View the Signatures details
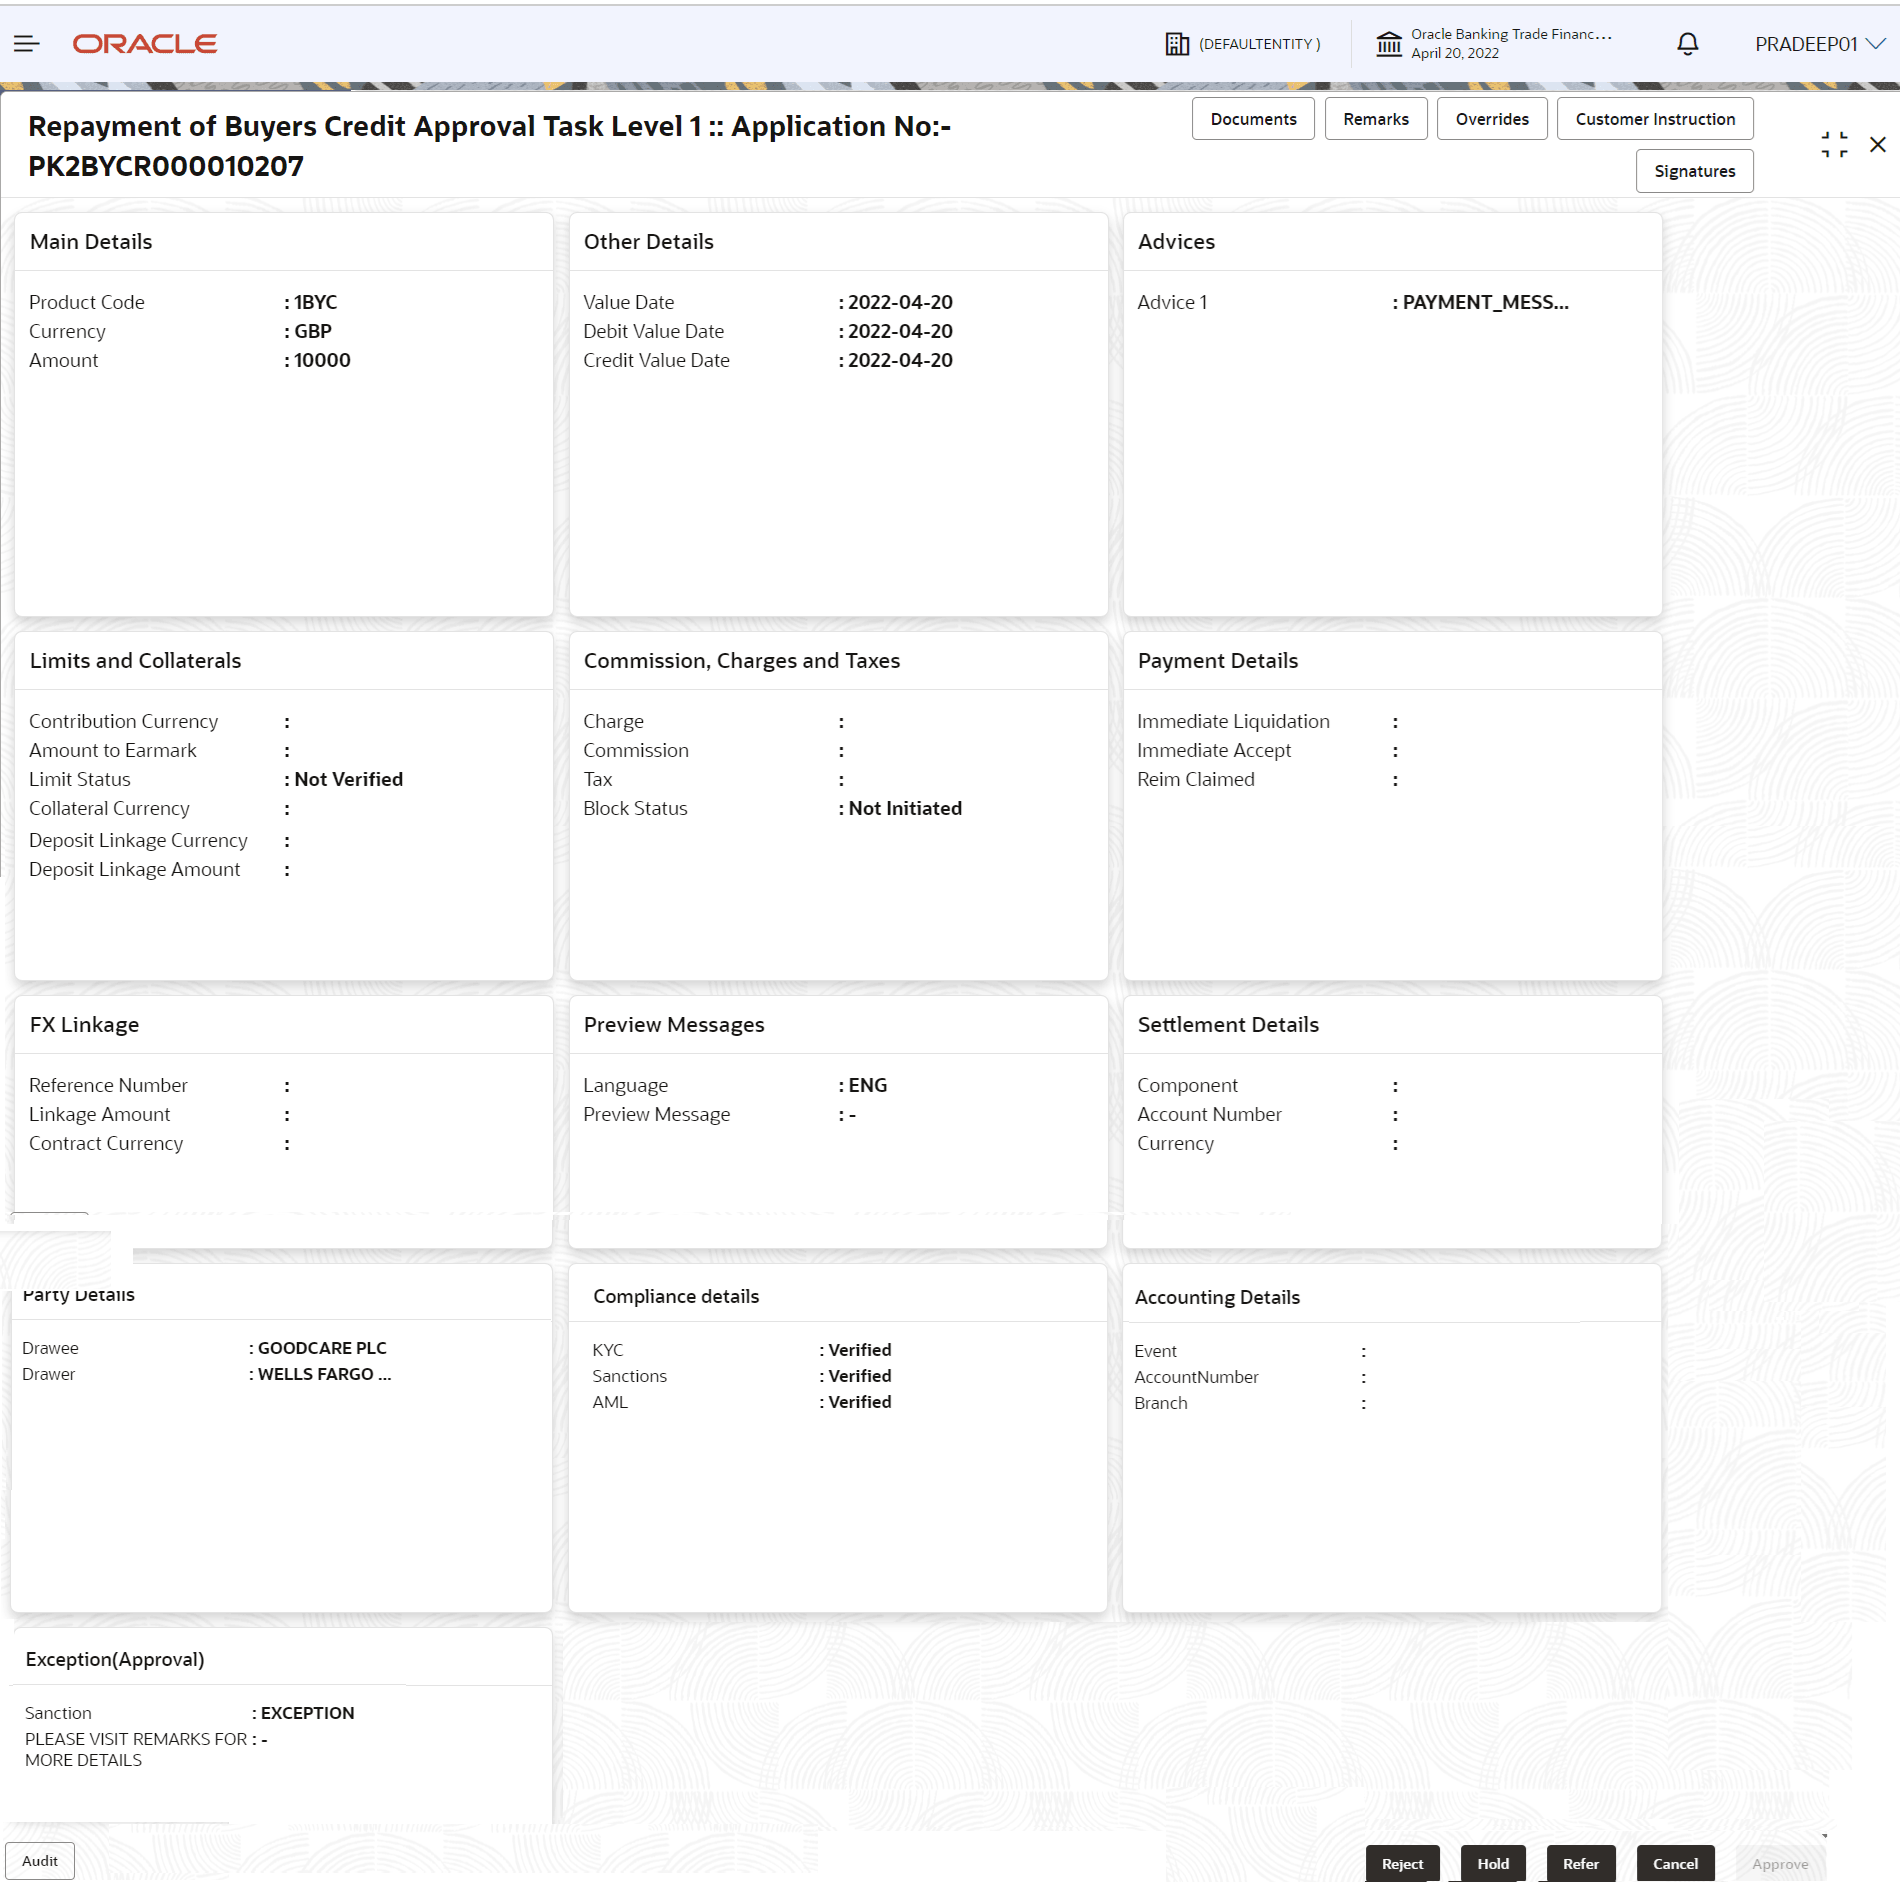Viewport: 1900px width, 1882px height. [x=1694, y=170]
